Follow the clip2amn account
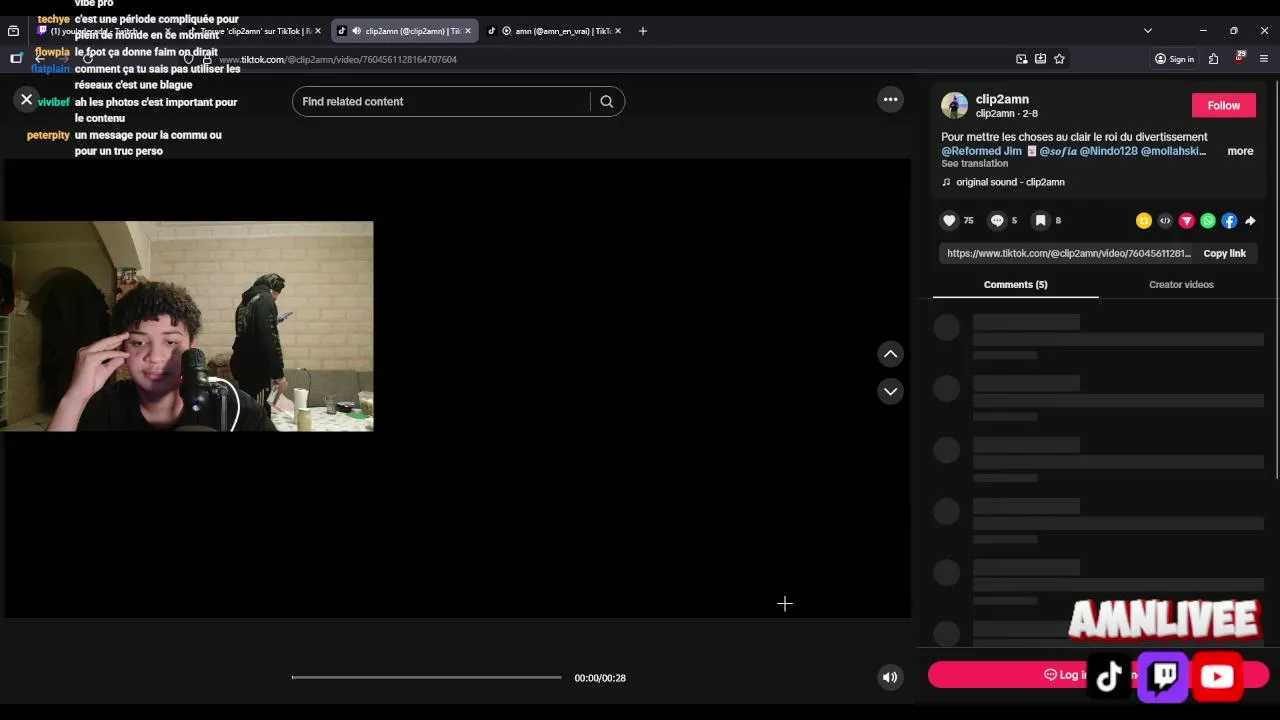 [x=1223, y=105]
